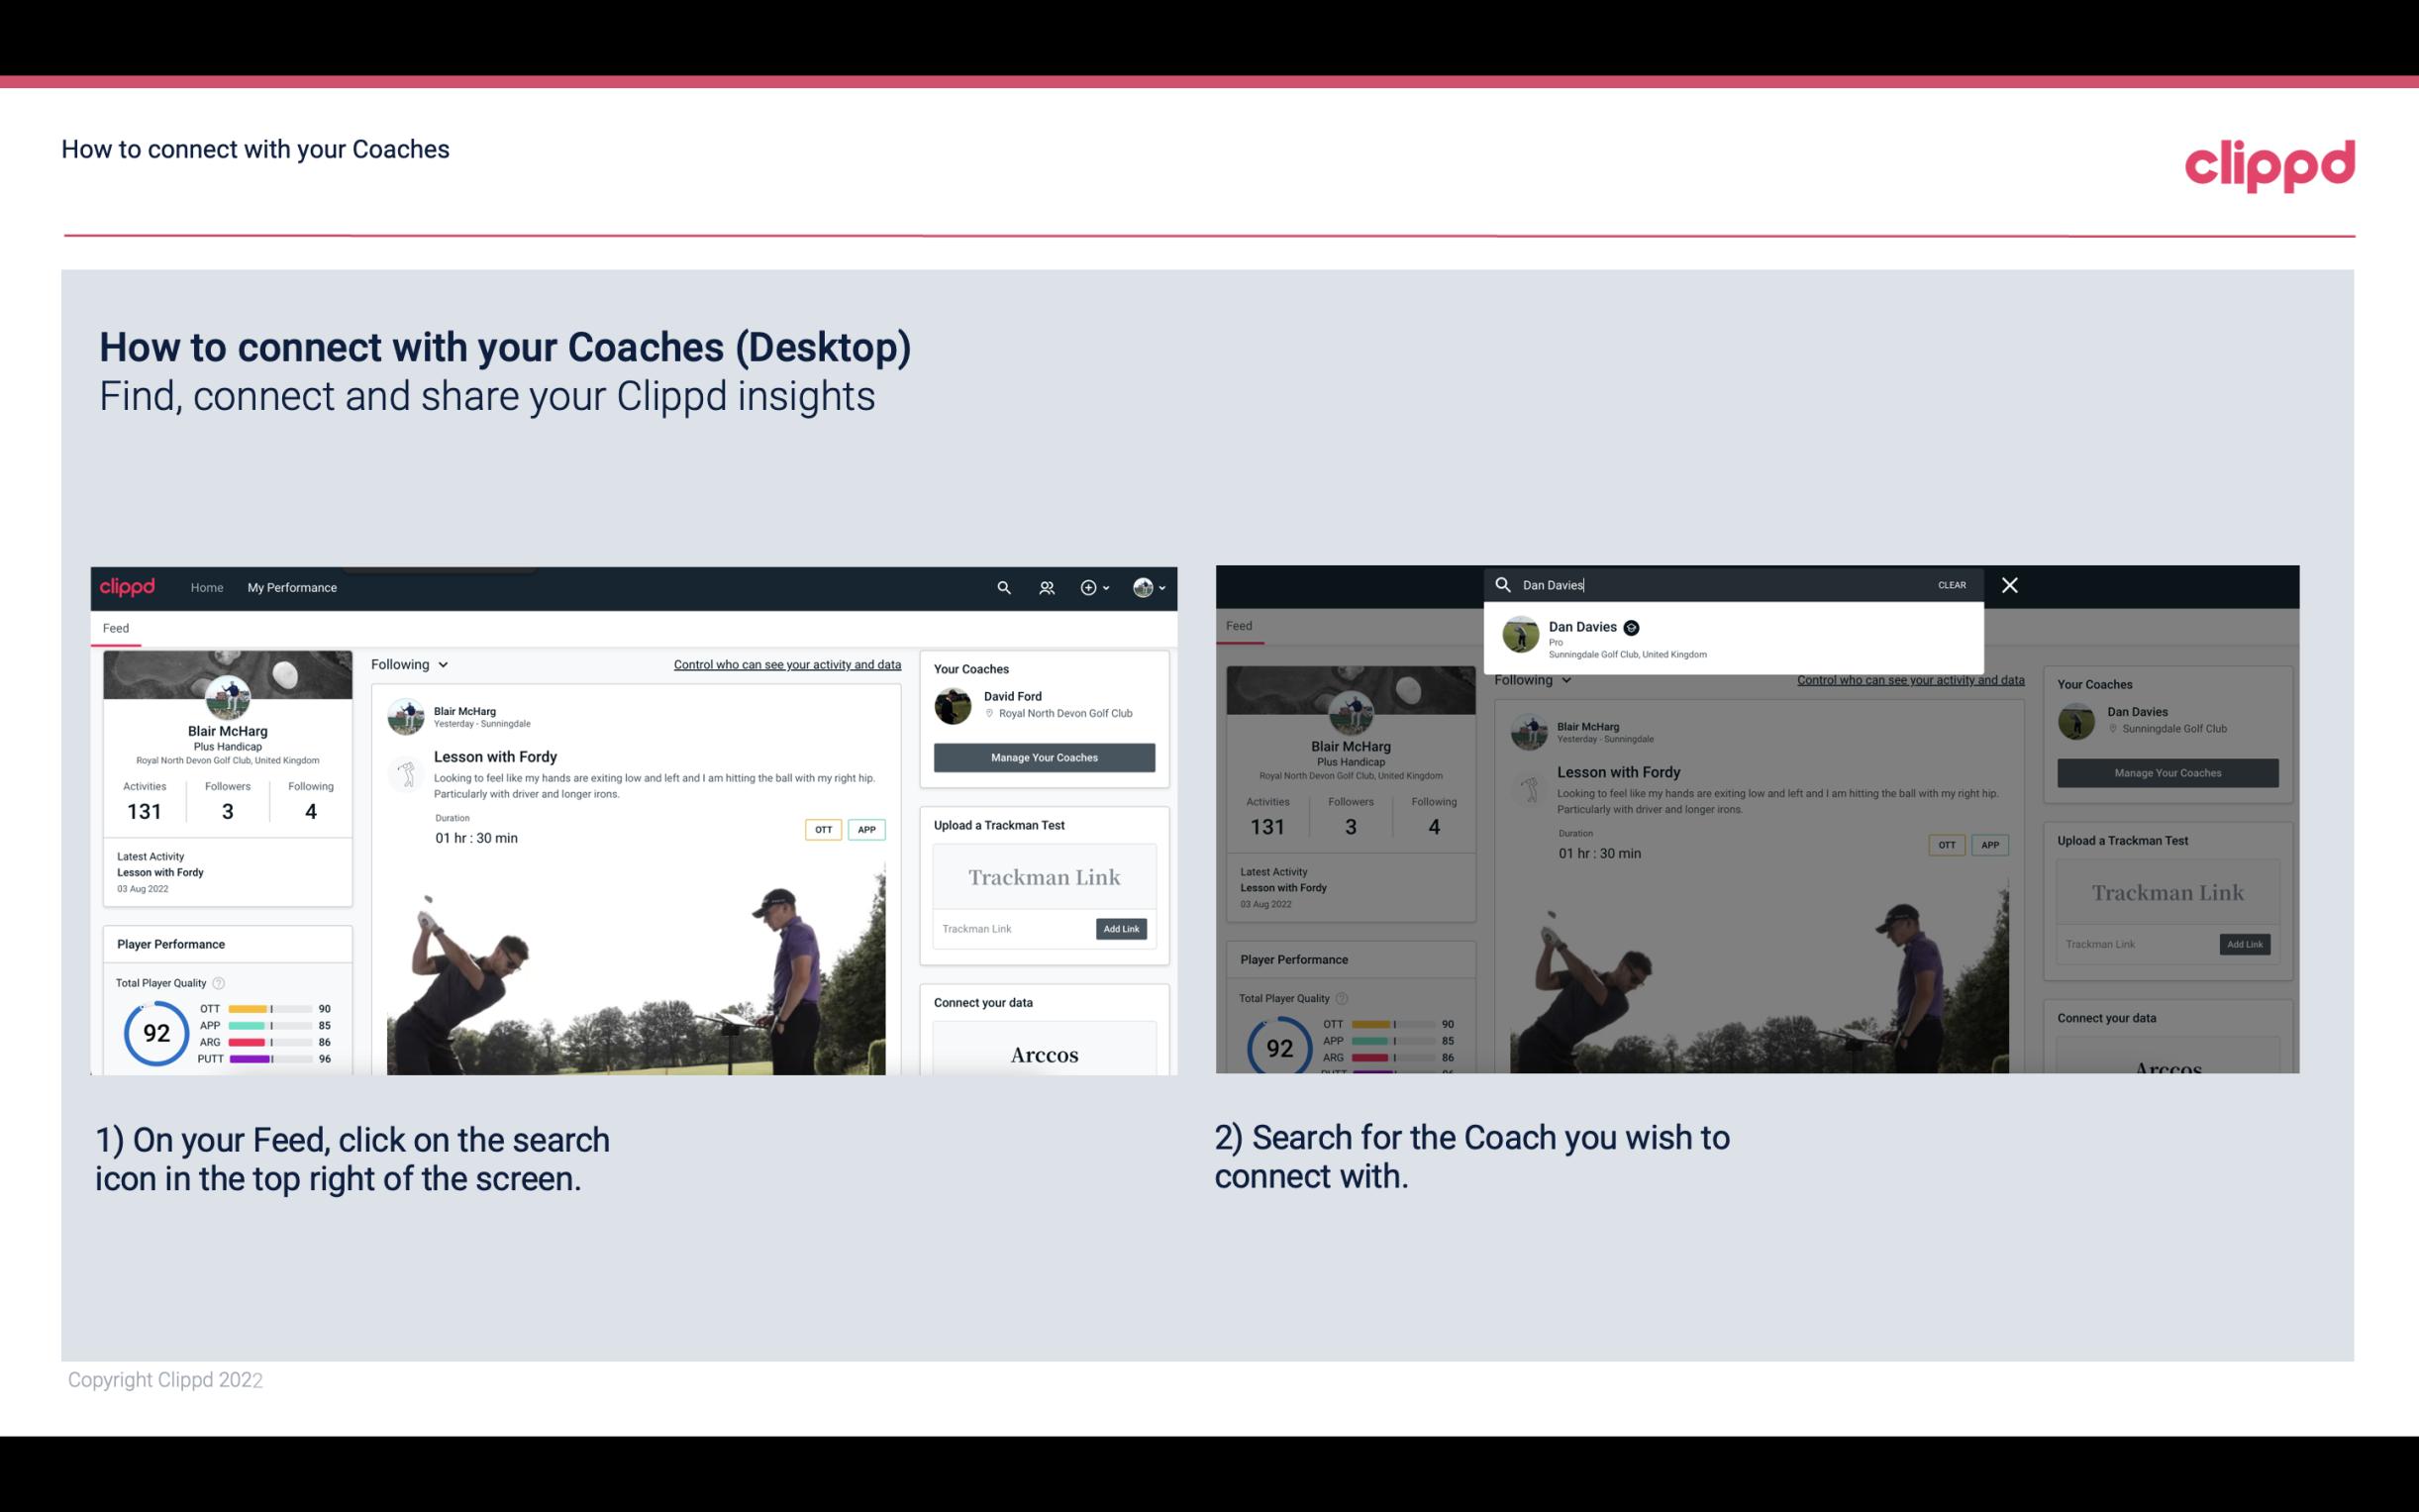
Task: Click the Home tab in navigation bar
Action: pos(207,587)
